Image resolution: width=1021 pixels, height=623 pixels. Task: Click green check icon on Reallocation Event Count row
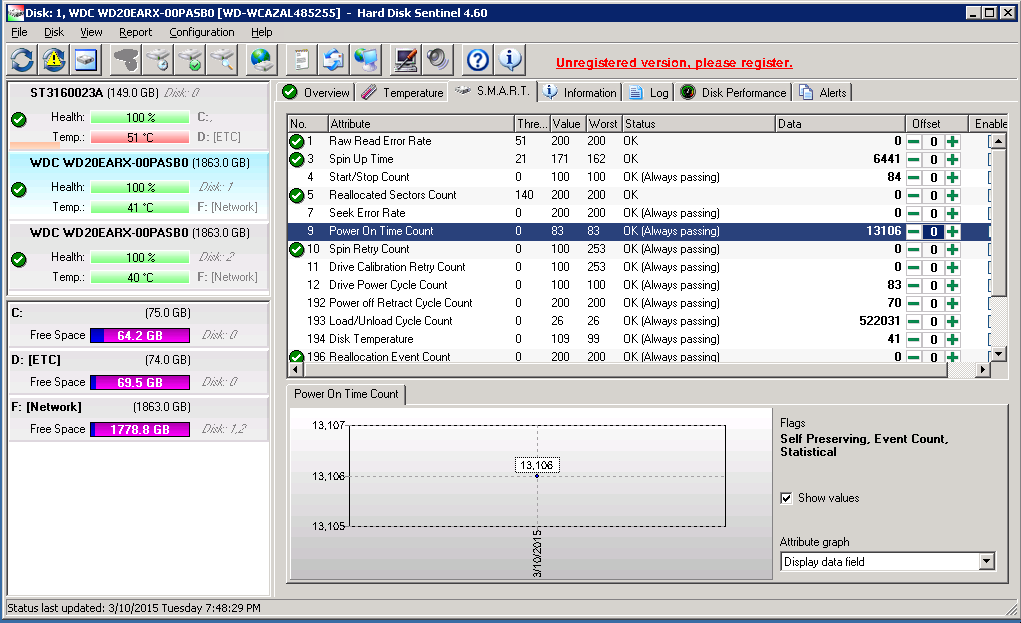[297, 357]
